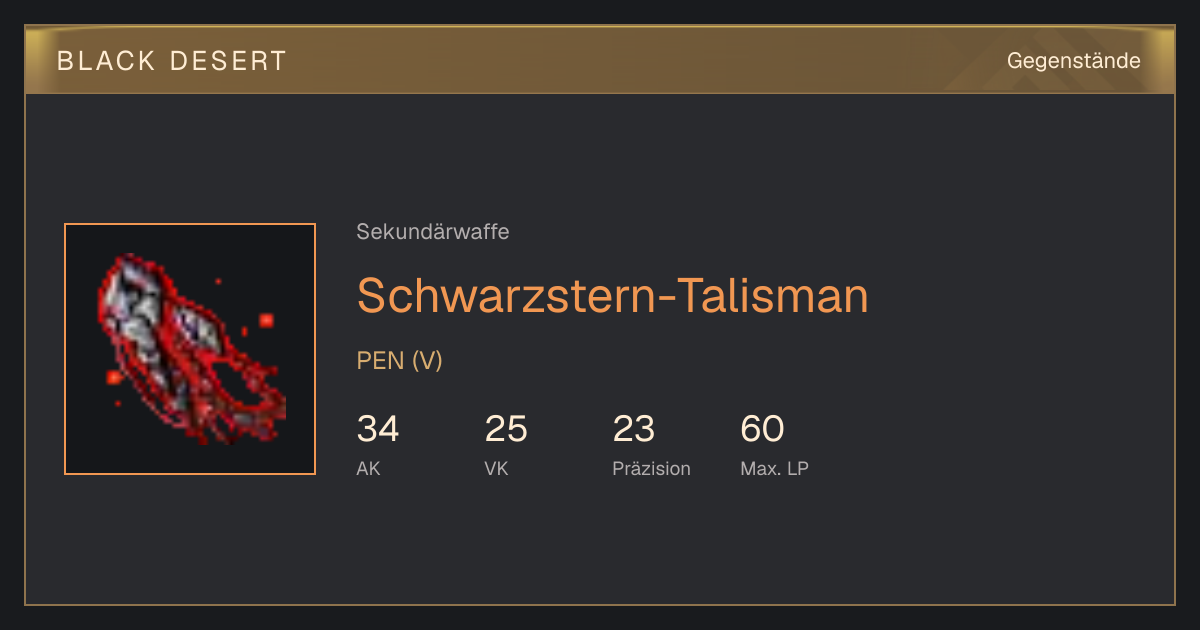The image size is (1200, 630).
Task: Click the Präzision value 23
Action: click(634, 429)
